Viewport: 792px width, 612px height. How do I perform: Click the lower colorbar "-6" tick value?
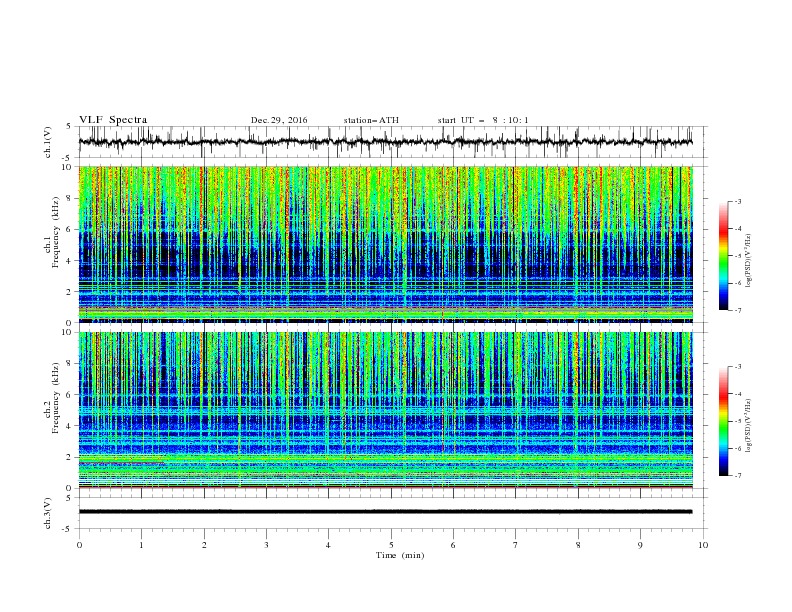737,449
